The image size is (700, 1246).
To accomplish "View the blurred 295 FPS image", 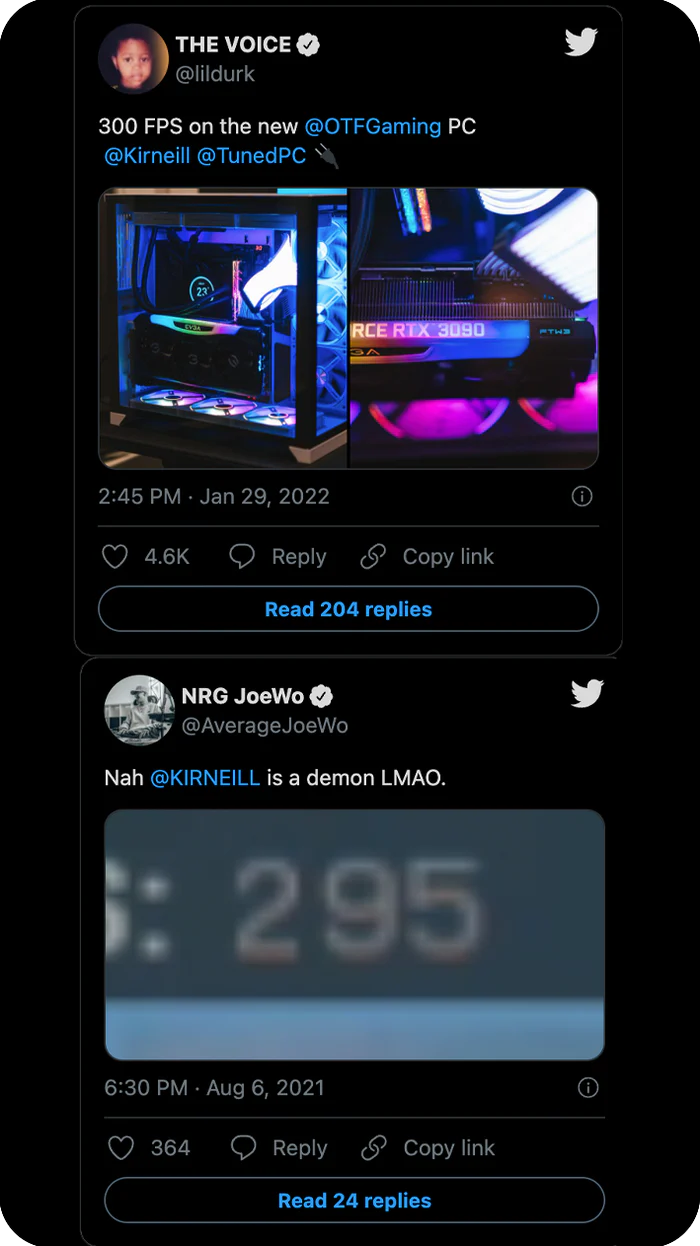I will (355, 935).
